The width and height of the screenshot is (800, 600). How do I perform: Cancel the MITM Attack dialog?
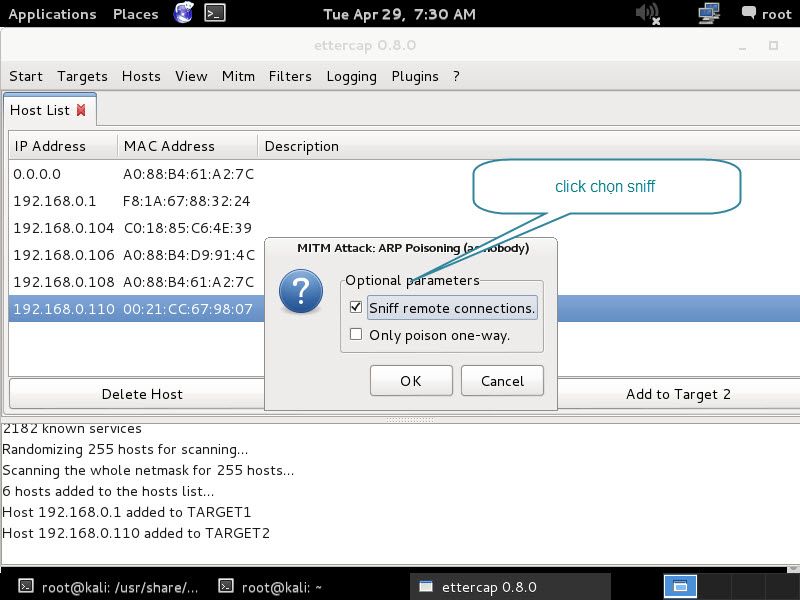click(x=502, y=381)
